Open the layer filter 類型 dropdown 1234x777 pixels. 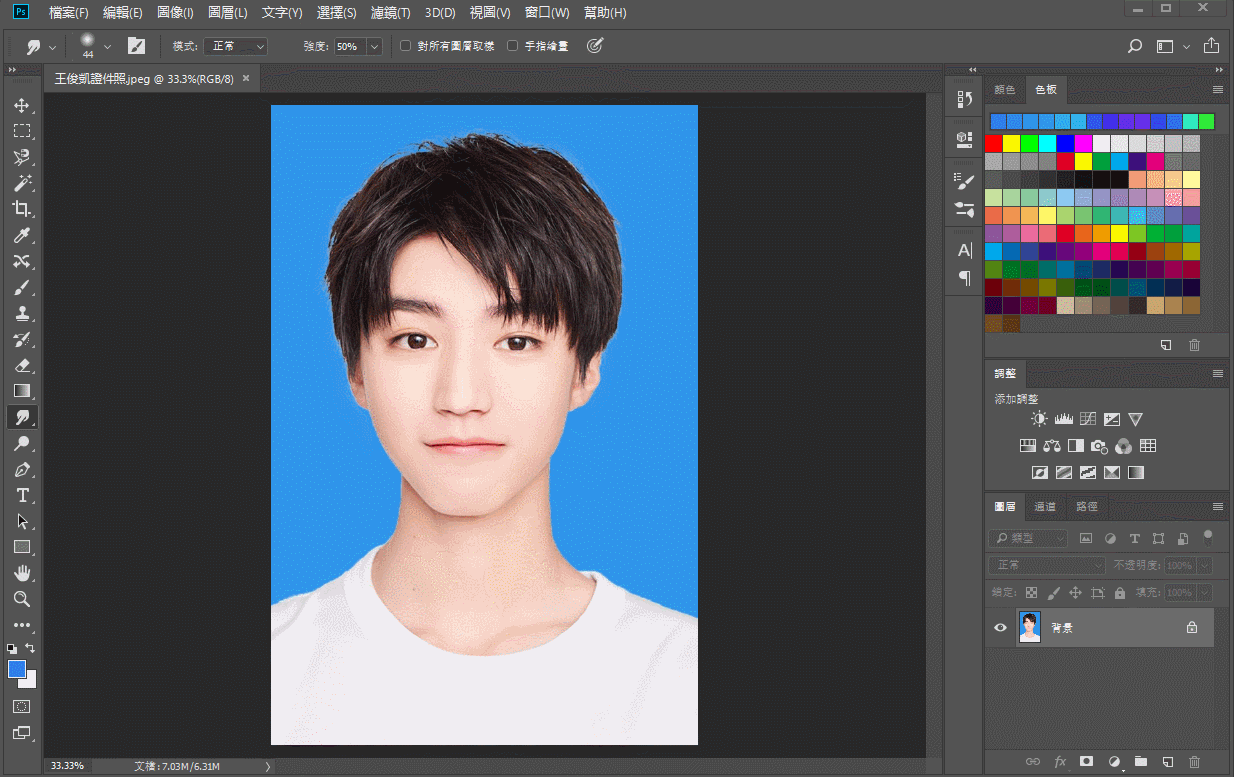click(x=1028, y=539)
